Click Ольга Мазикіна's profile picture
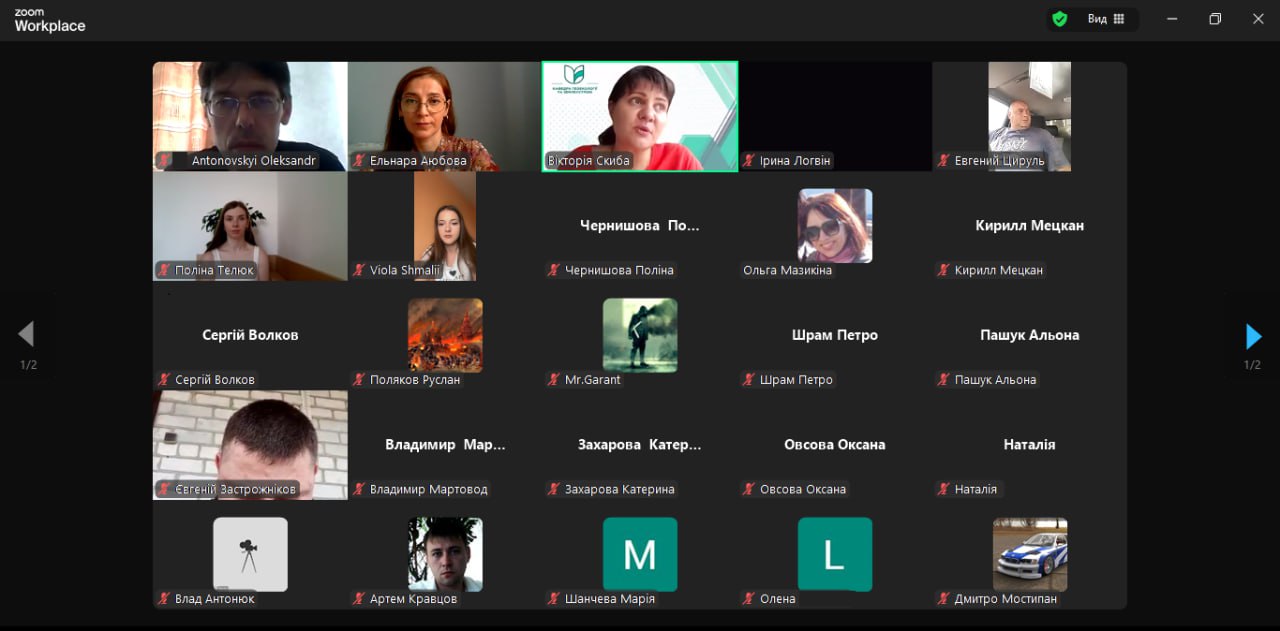This screenshot has width=1280, height=631. 835,226
